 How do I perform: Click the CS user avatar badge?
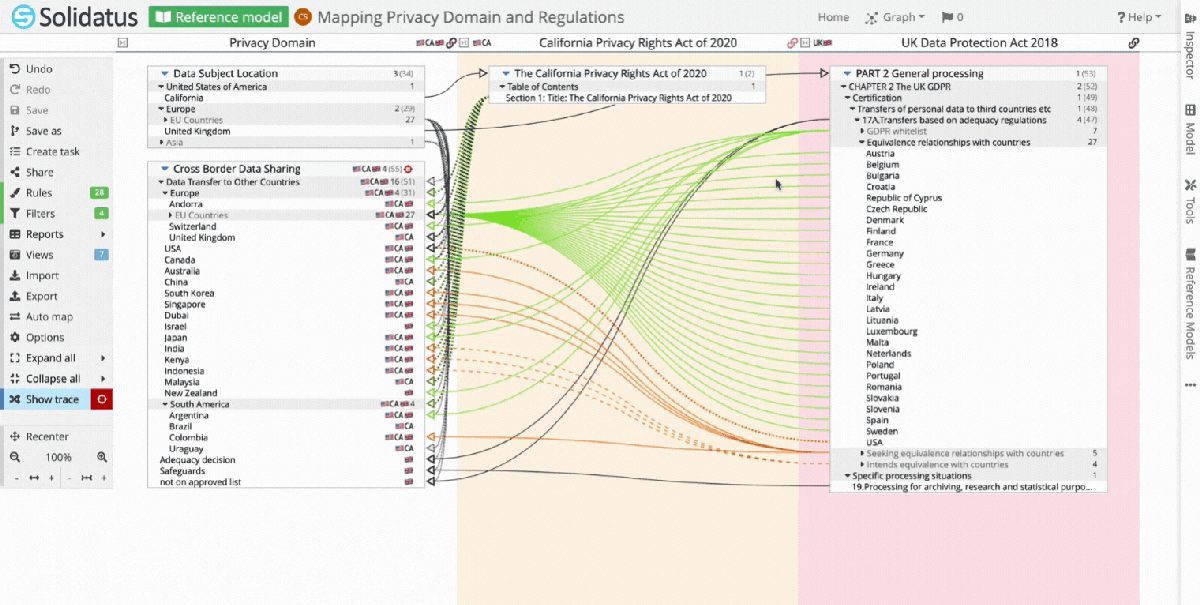[x=303, y=17]
